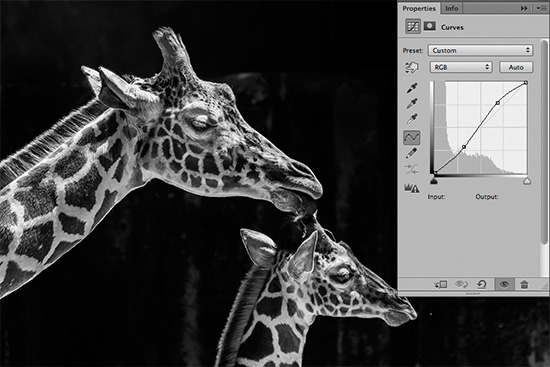Open the panel flyout menu arrow
This screenshot has width=550, height=367.
(539, 8)
